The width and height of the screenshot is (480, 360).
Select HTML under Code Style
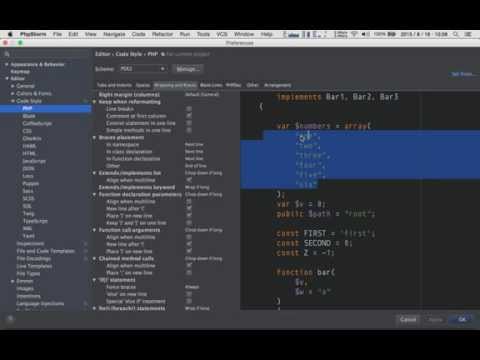coord(29,153)
